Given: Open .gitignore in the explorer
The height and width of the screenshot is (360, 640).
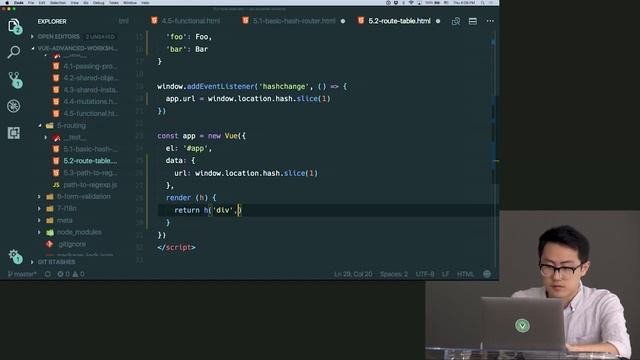Looking at the screenshot, I should pos(72,244).
